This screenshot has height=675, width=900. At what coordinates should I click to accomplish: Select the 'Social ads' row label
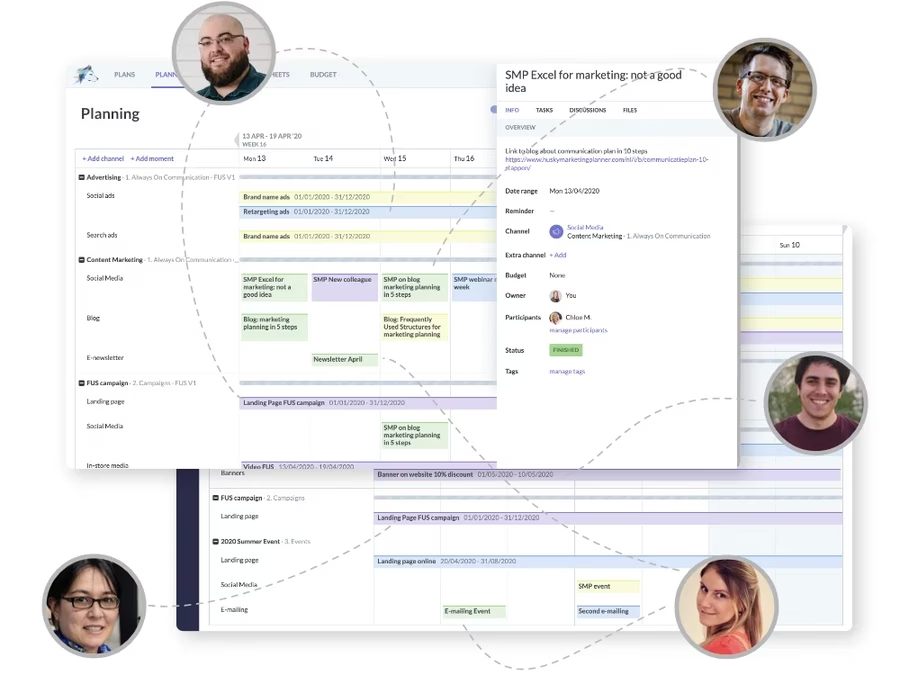(100, 196)
